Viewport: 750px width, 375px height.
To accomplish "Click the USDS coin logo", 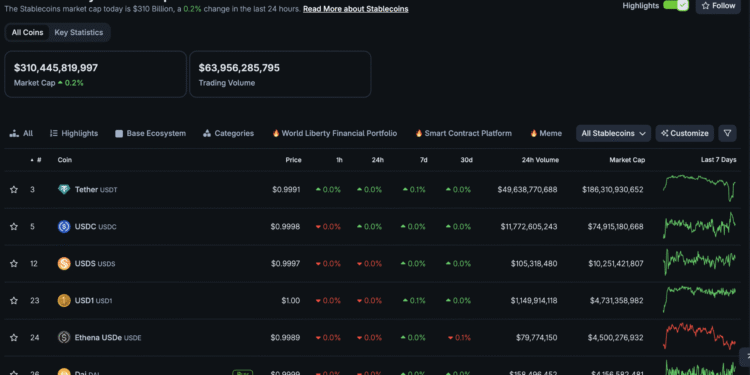I will click(x=64, y=264).
